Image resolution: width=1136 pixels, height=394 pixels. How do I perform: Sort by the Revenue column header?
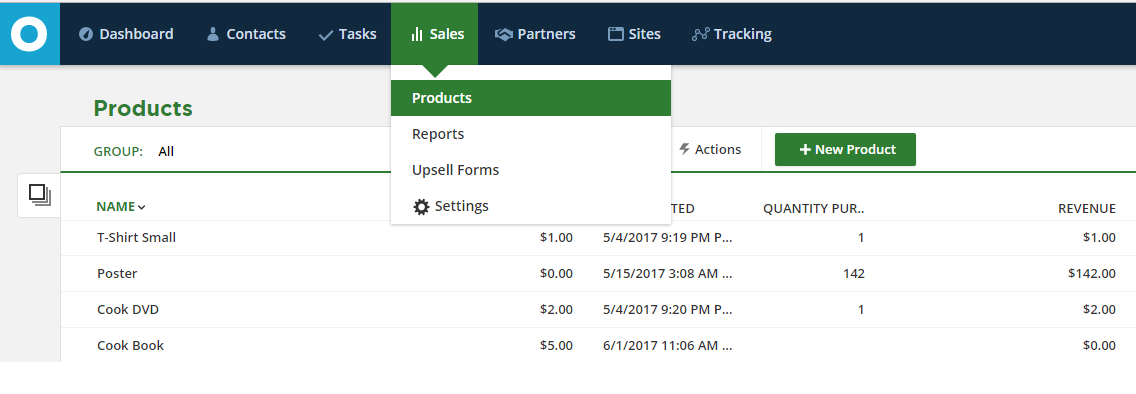[1087, 209]
